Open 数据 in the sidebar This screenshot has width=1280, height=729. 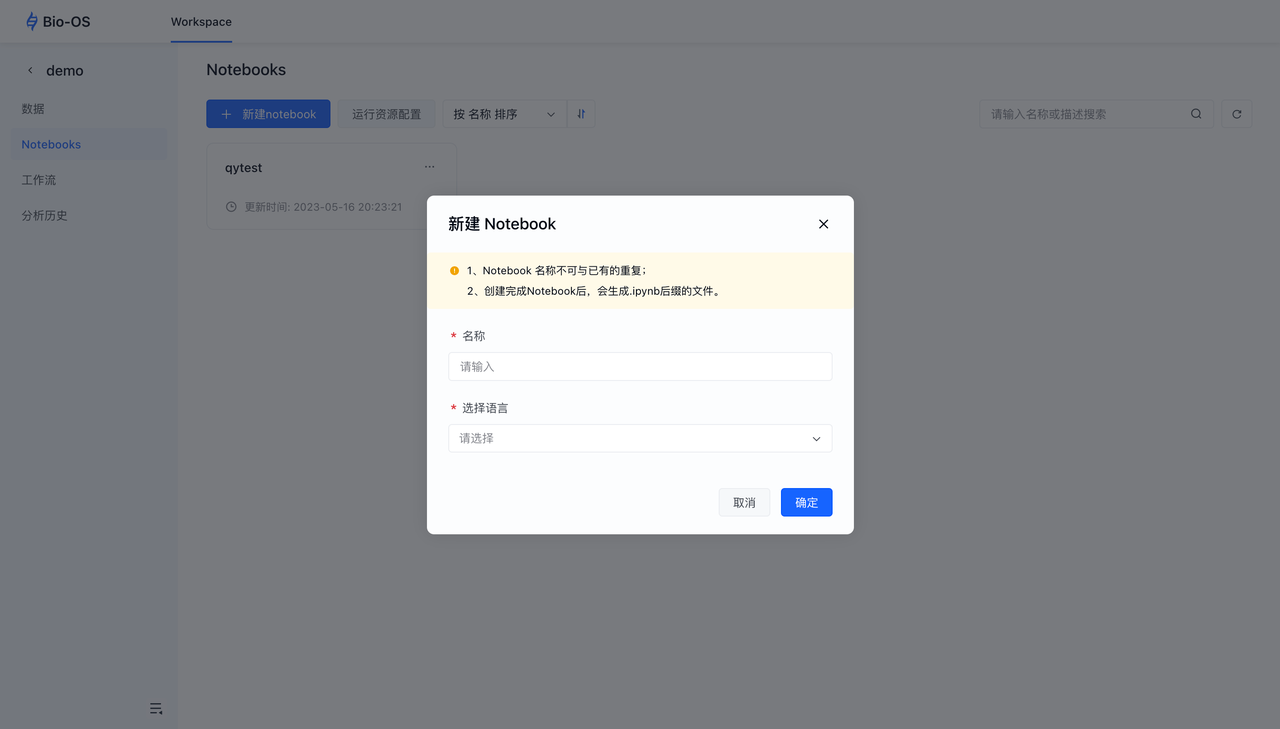click(33, 109)
